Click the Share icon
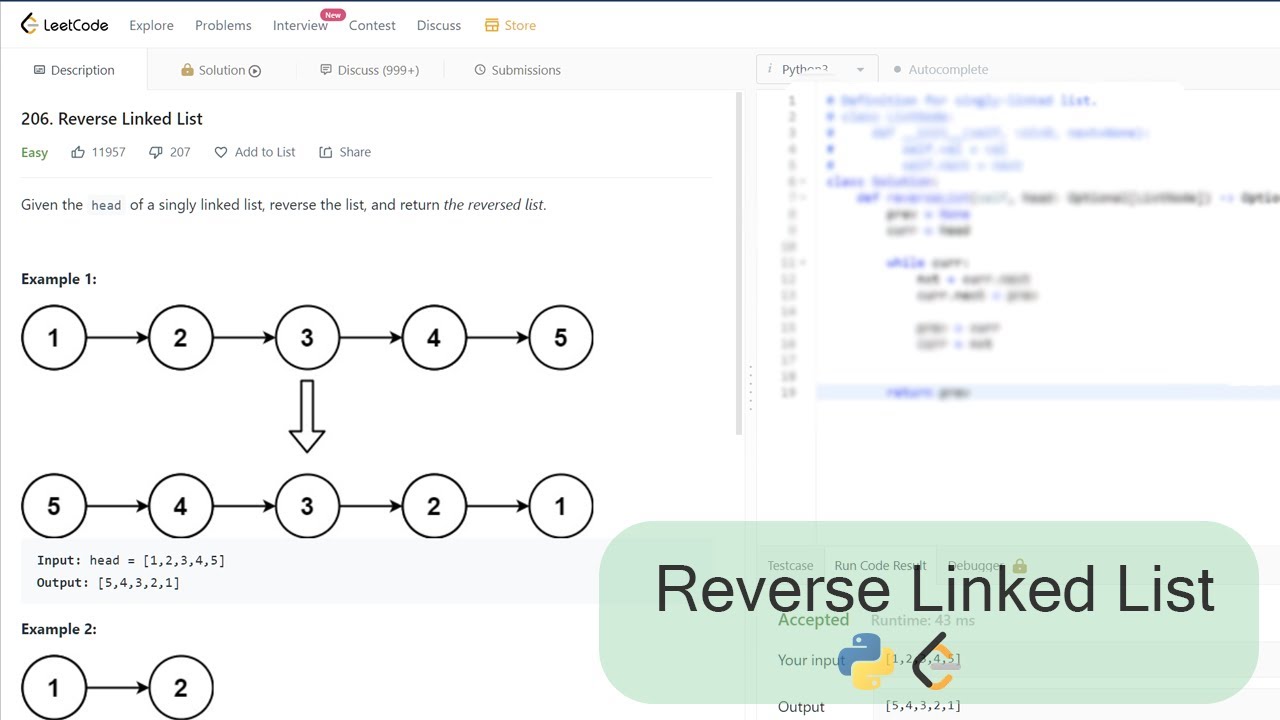The height and width of the screenshot is (720, 1280). coord(326,152)
